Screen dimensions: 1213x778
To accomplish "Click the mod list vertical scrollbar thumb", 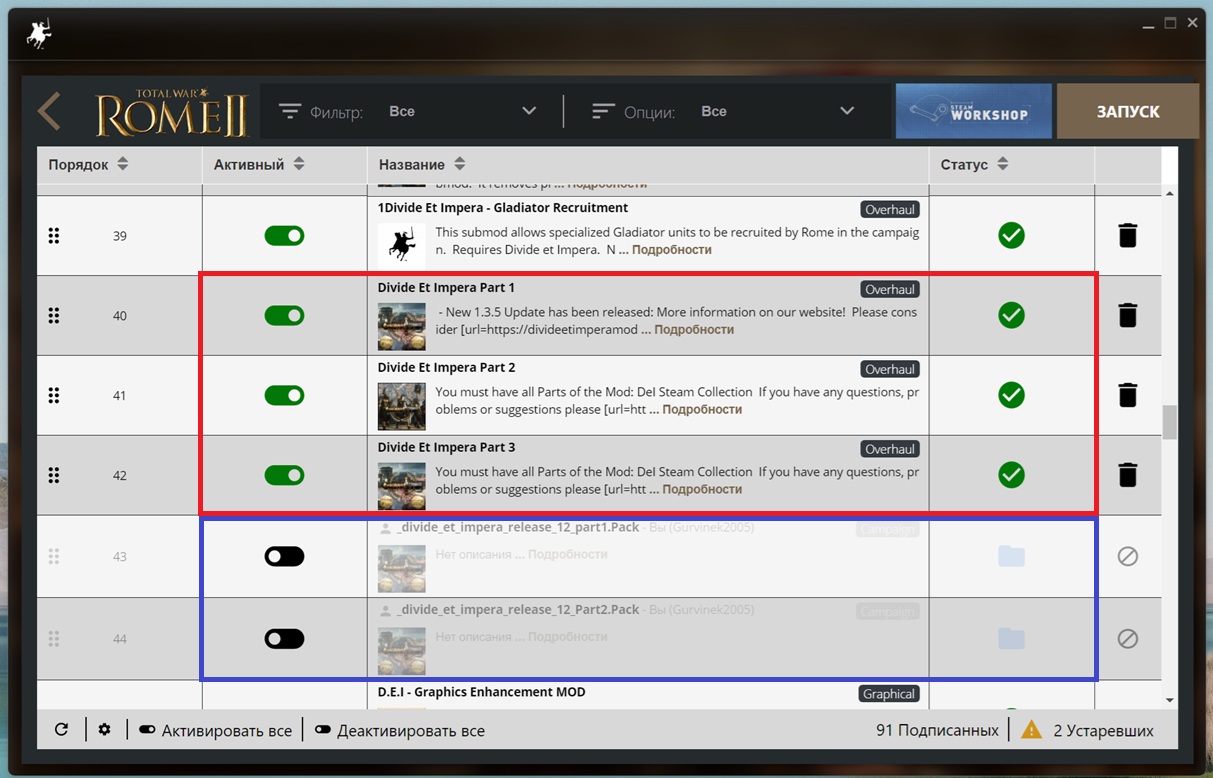I will click(x=1169, y=421).
